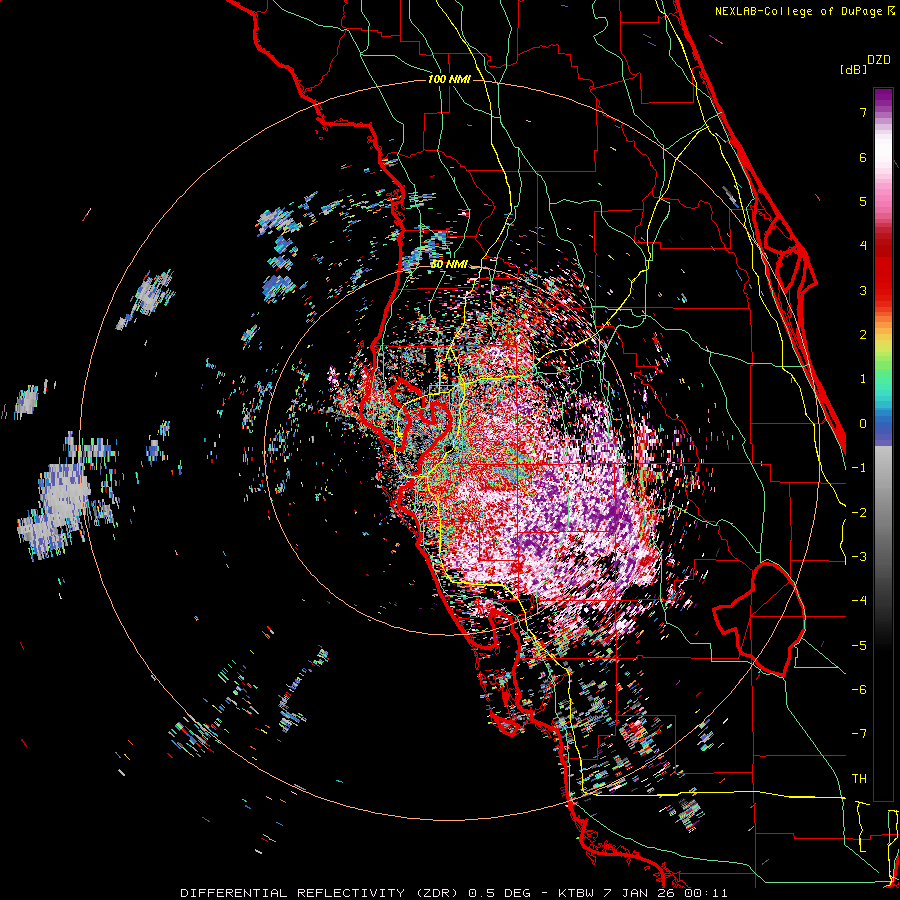The image size is (900, 900).
Task: Click scale value 2 on the legend
Action: pyautogui.click(x=863, y=335)
